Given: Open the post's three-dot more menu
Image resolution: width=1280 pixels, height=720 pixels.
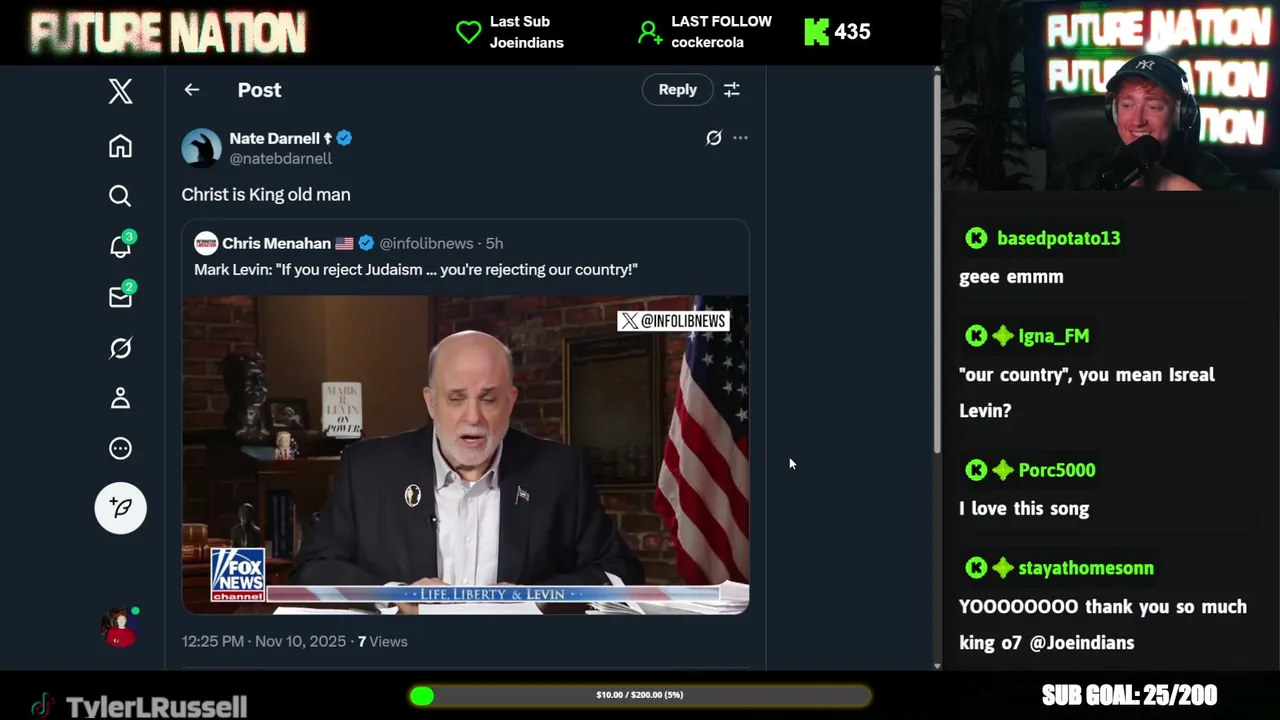Looking at the screenshot, I should [x=740, y=138].
